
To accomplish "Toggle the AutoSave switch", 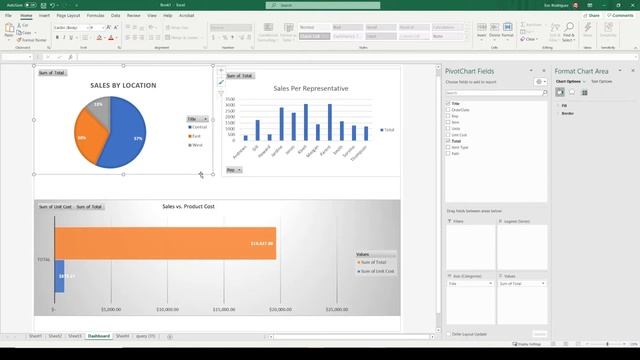I will click(30, 5).
